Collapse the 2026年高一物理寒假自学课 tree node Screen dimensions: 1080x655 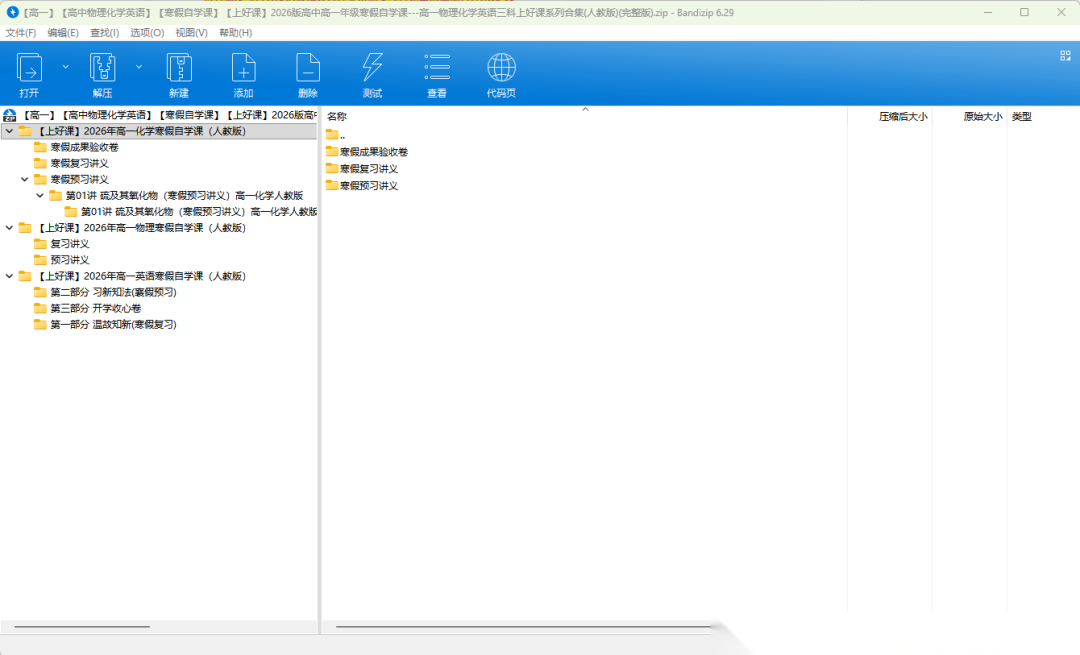(x=10, y=228)
